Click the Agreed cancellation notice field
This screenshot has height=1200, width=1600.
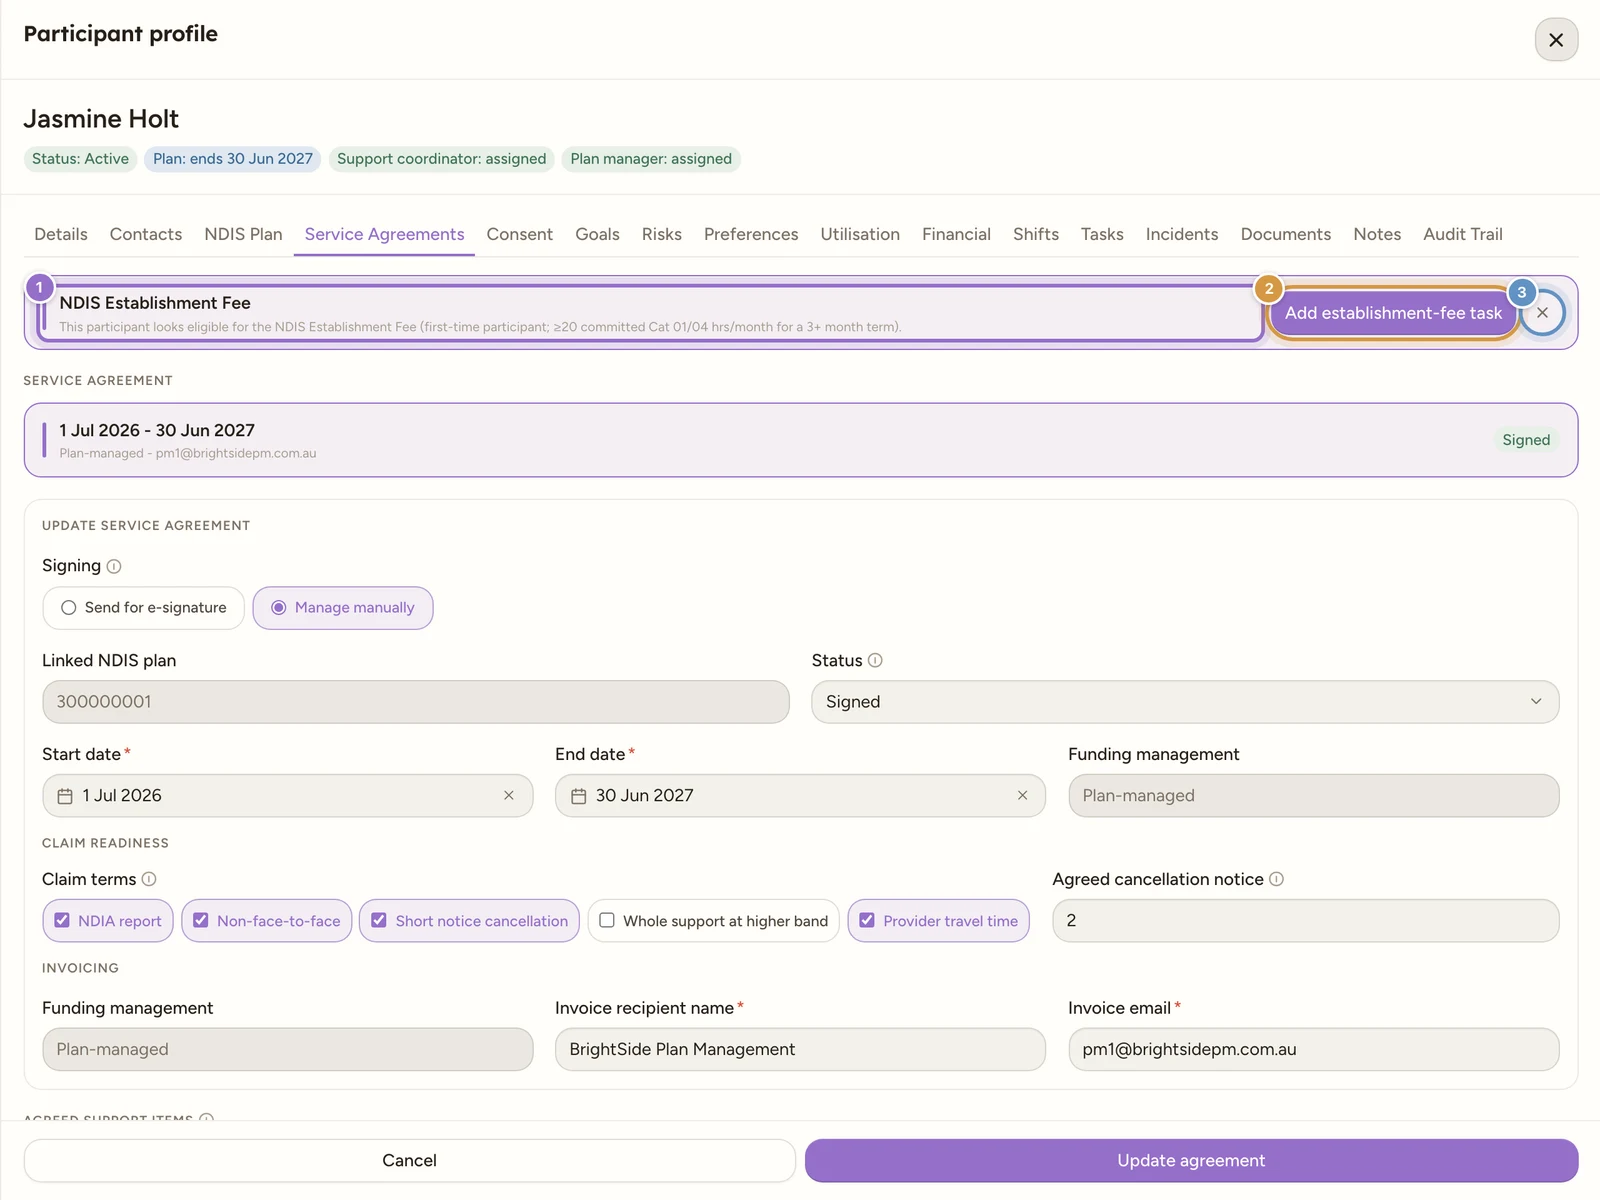click(1305, 921)
